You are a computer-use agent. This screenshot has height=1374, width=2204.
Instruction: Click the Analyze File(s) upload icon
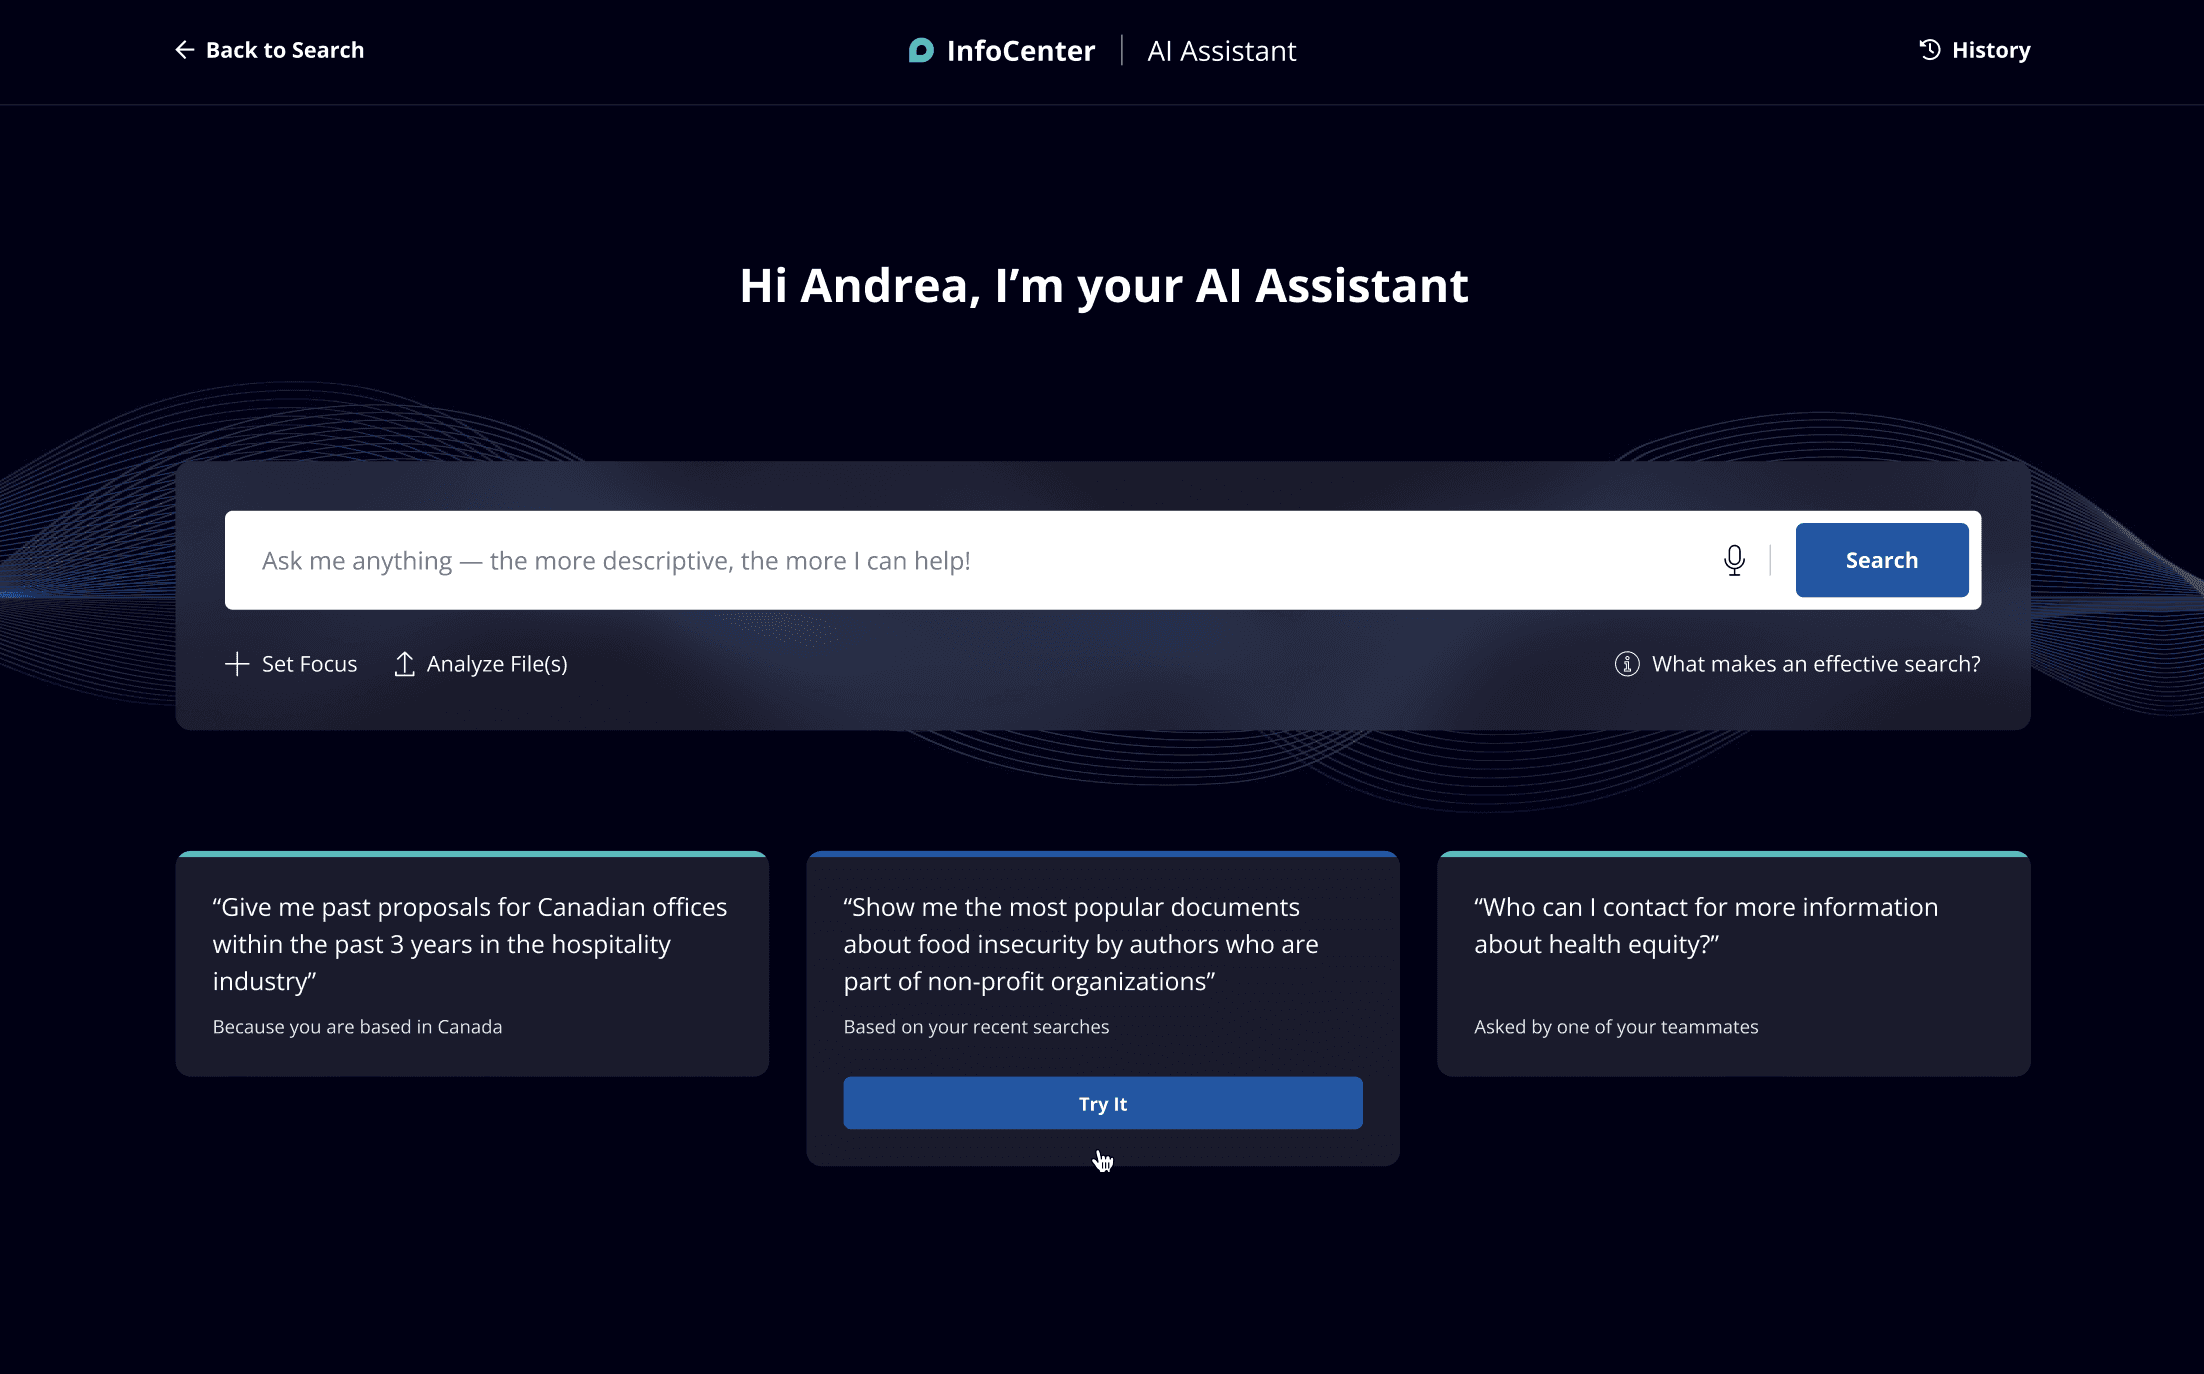pyautogui.click(x=404, y=664)
